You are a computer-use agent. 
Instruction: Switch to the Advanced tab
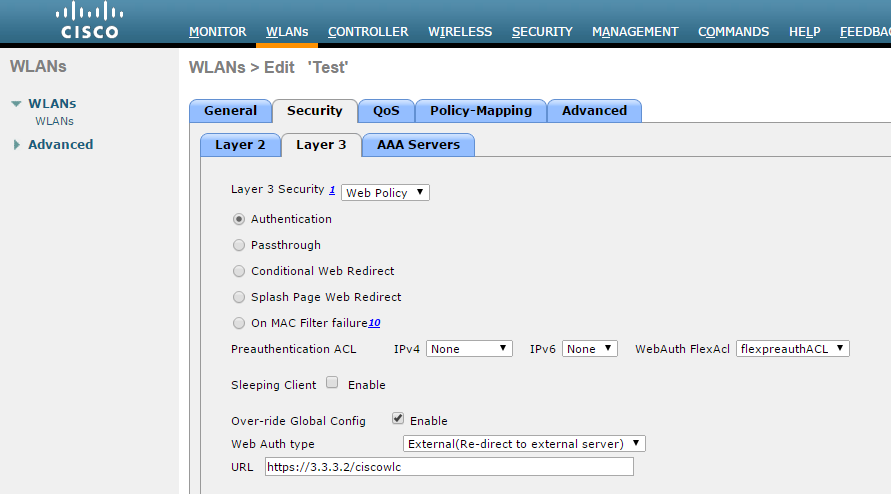point(594,111)
